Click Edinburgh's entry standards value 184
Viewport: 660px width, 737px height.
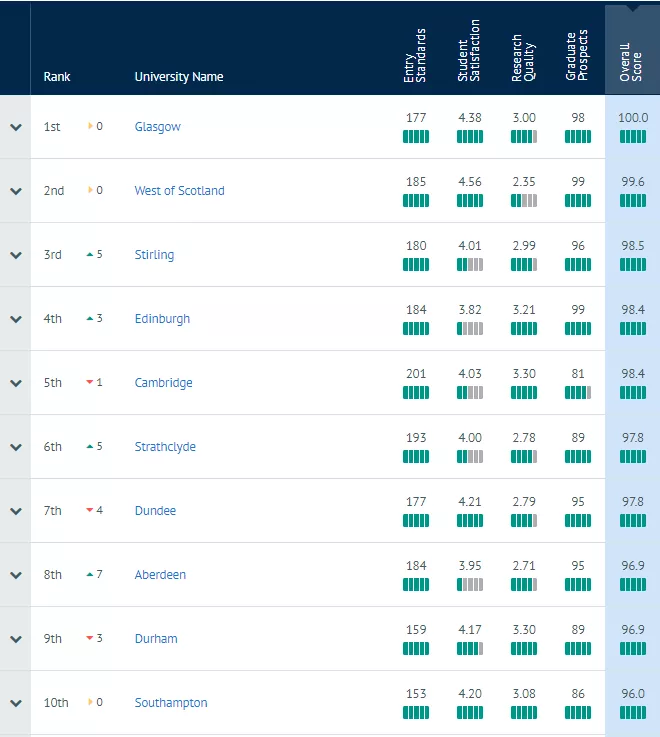point(416,310)
